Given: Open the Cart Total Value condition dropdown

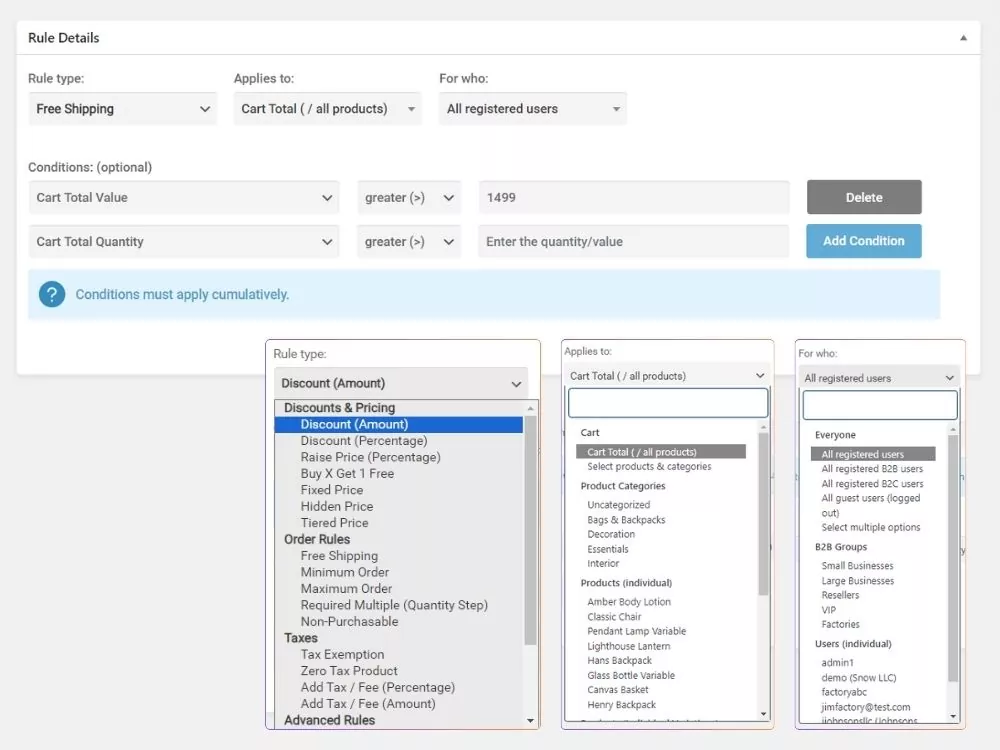Looking at the screenshot, I should (x=184, y=198).
